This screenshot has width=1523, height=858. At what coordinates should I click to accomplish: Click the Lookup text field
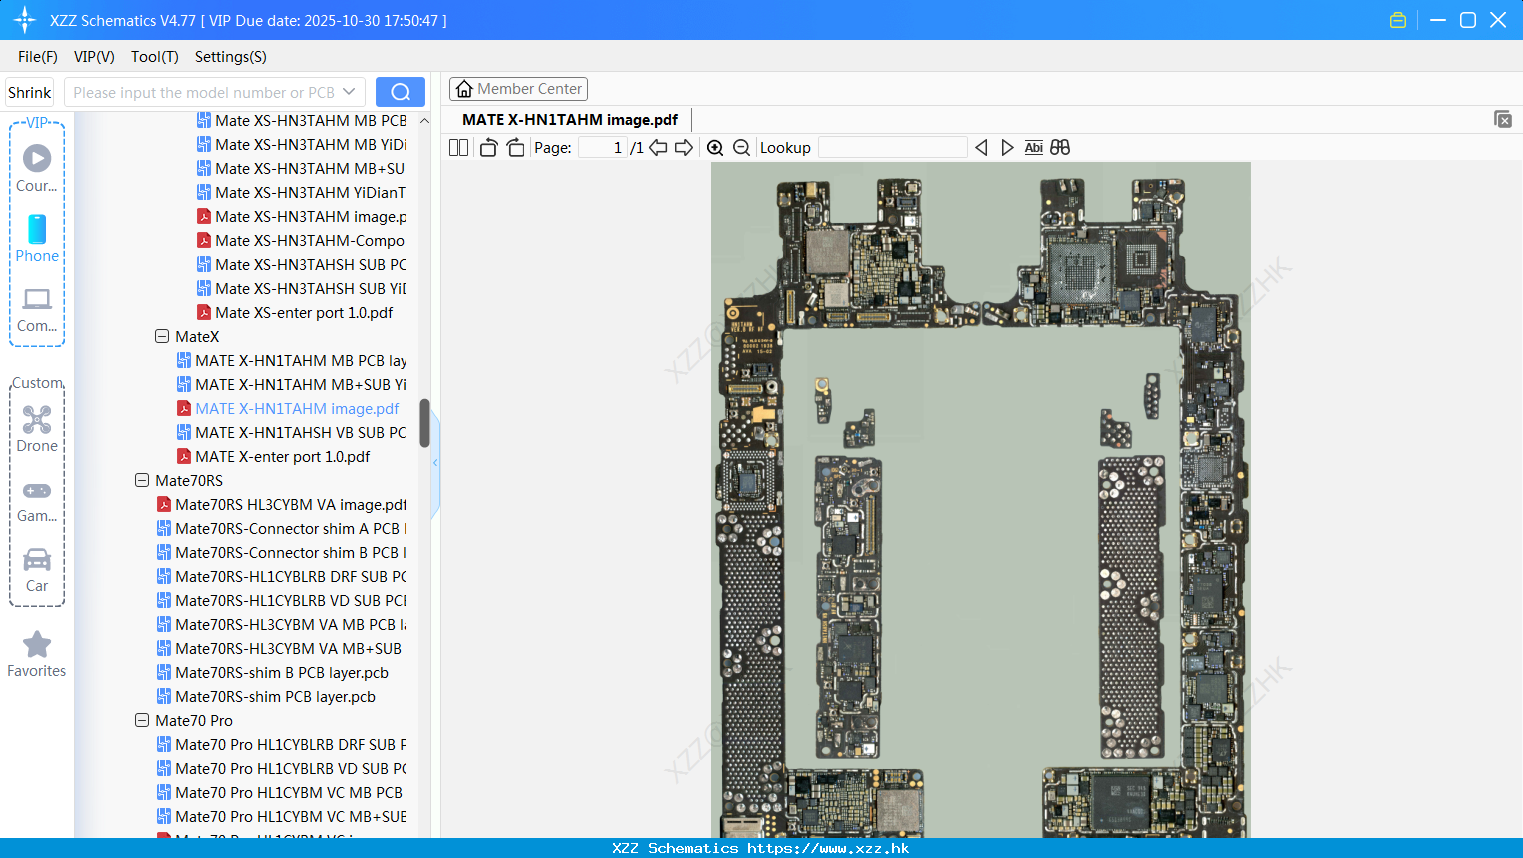pos(892,148)
